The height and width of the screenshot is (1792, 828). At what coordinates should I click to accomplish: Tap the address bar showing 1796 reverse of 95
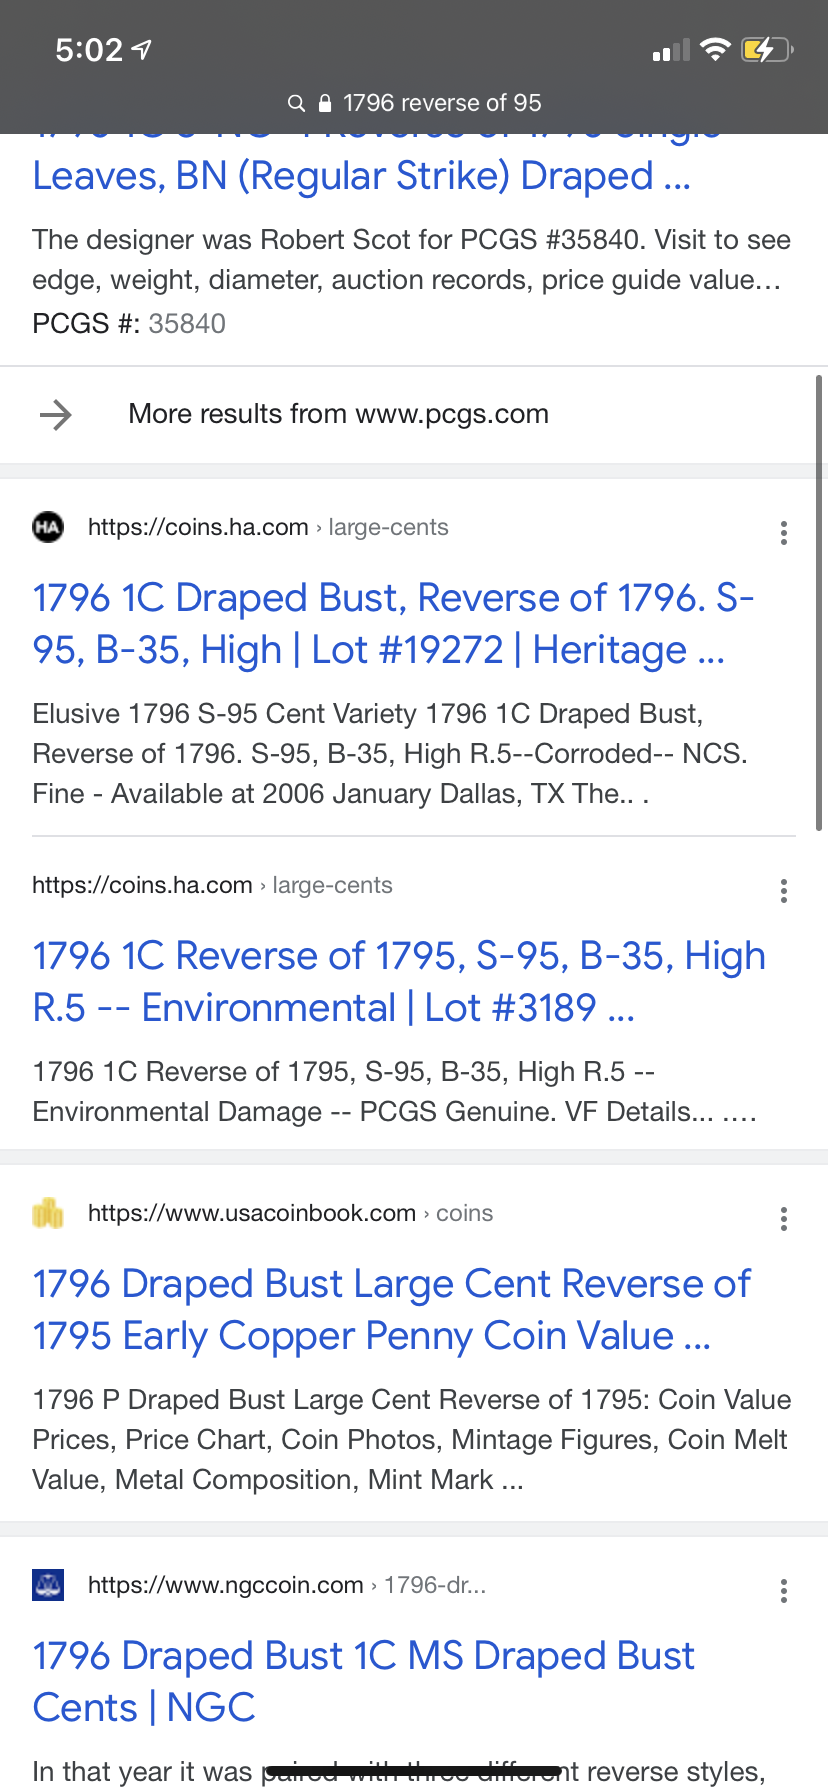pyautogui.click(x=414, y=103)
